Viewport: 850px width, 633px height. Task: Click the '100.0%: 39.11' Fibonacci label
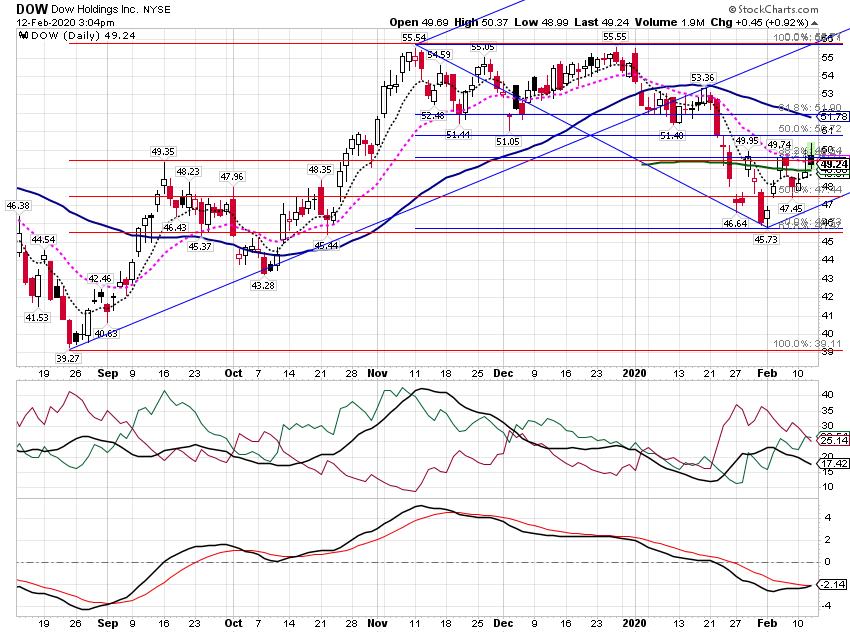(x=807, y=344)
